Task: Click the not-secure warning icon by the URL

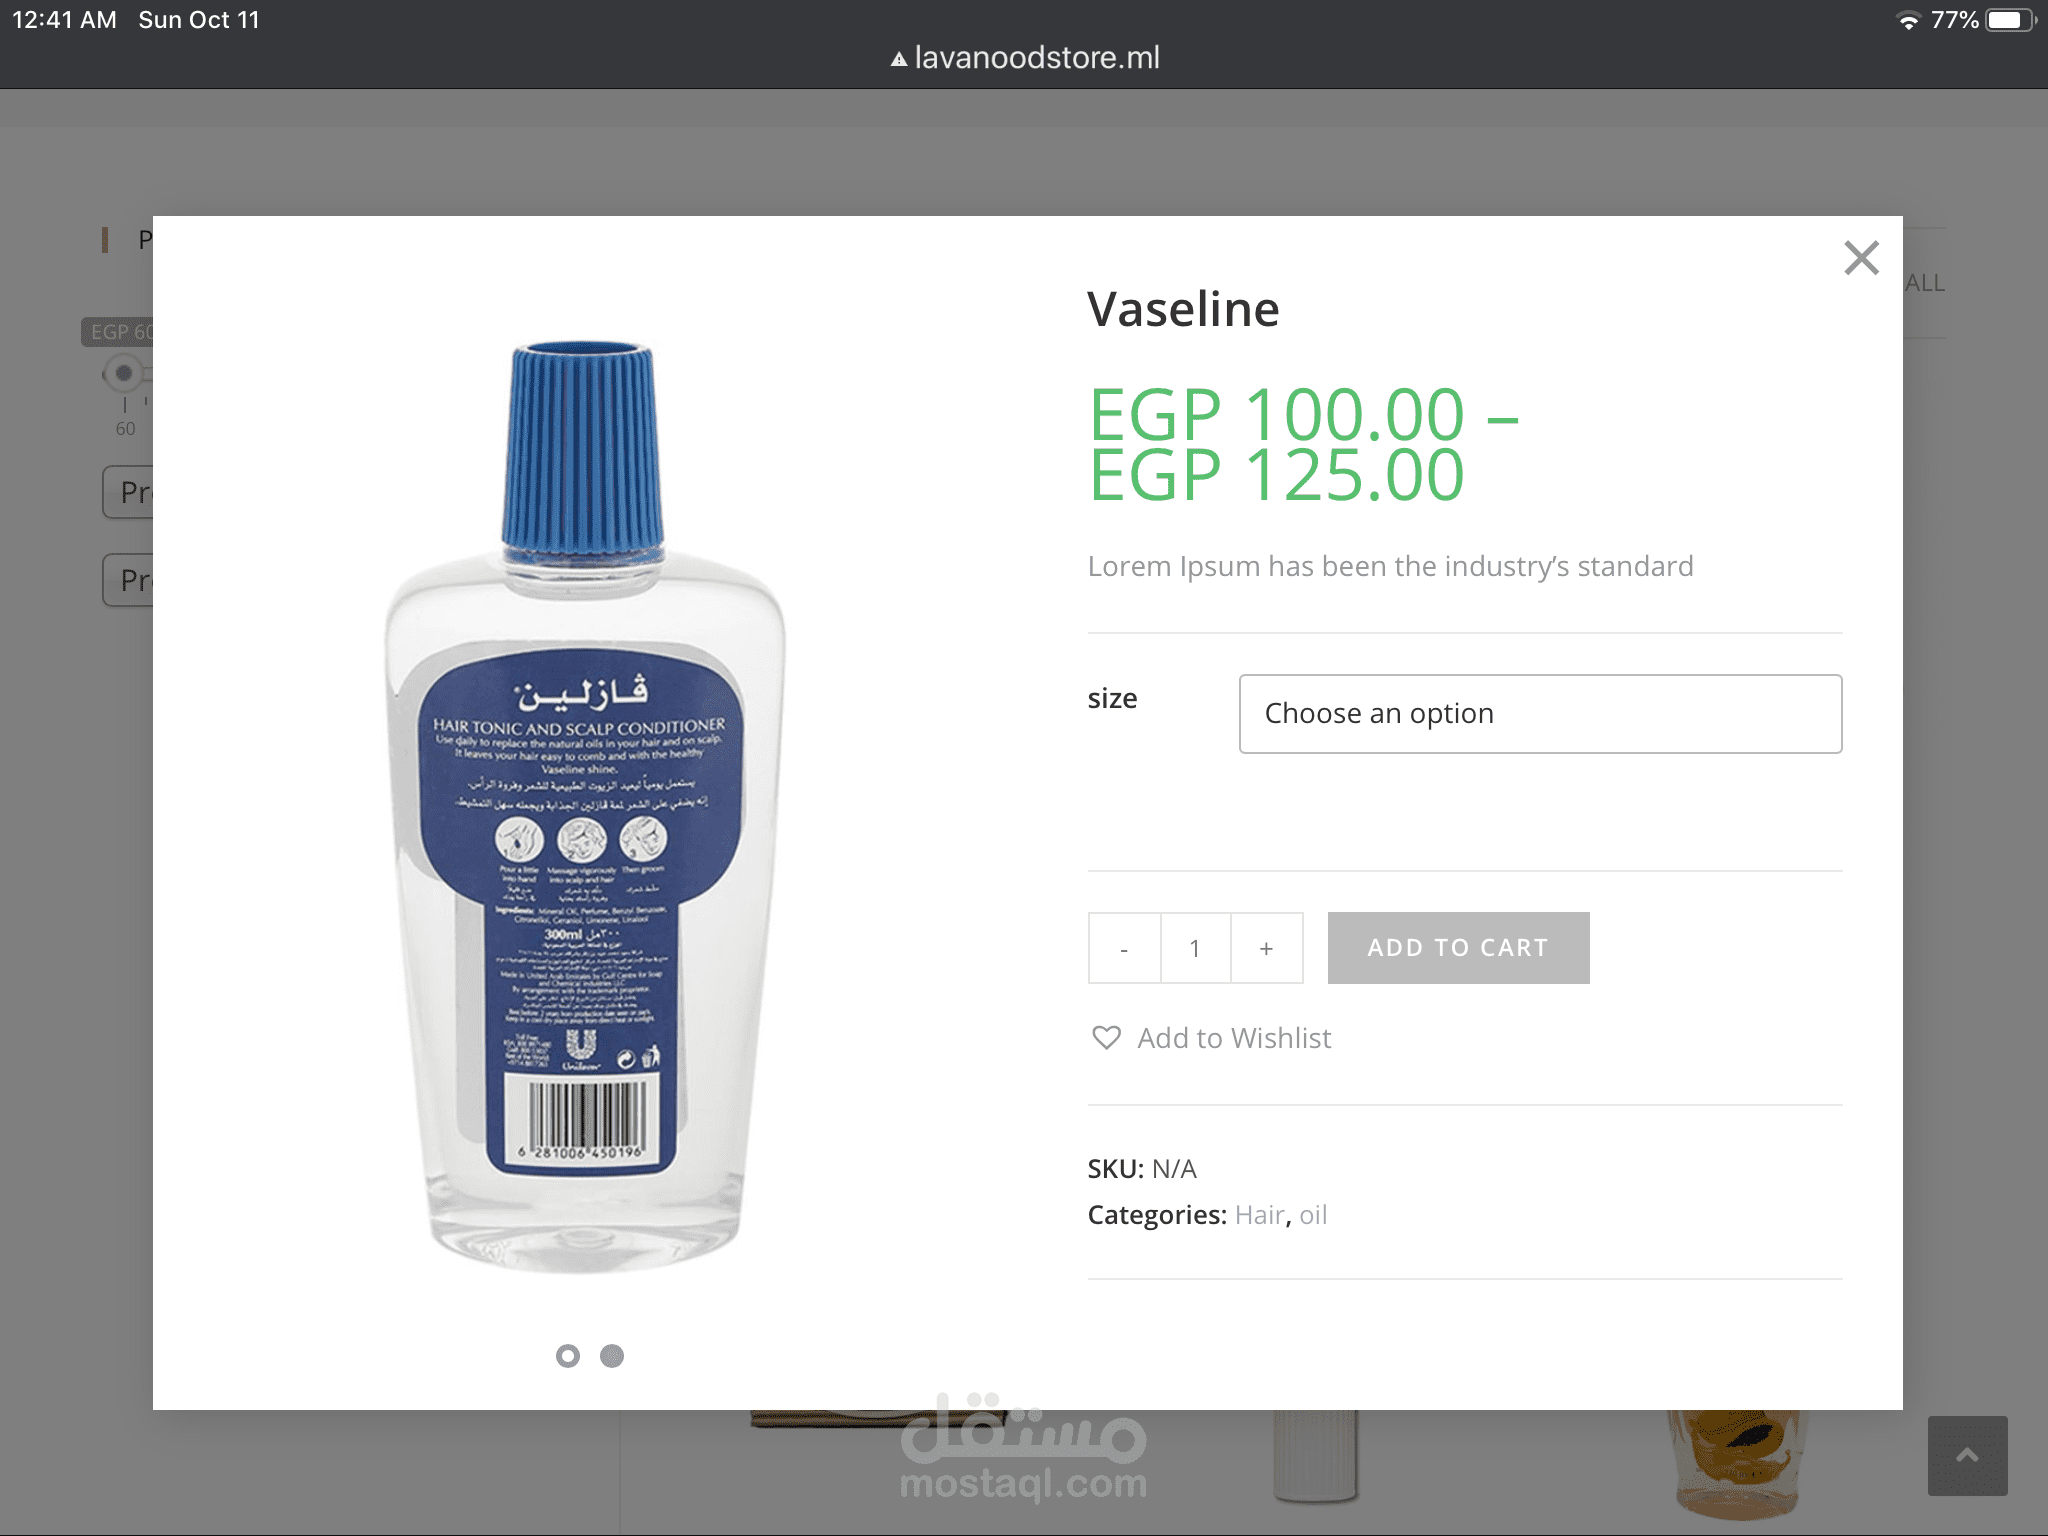Action: [x=899, y=59]
